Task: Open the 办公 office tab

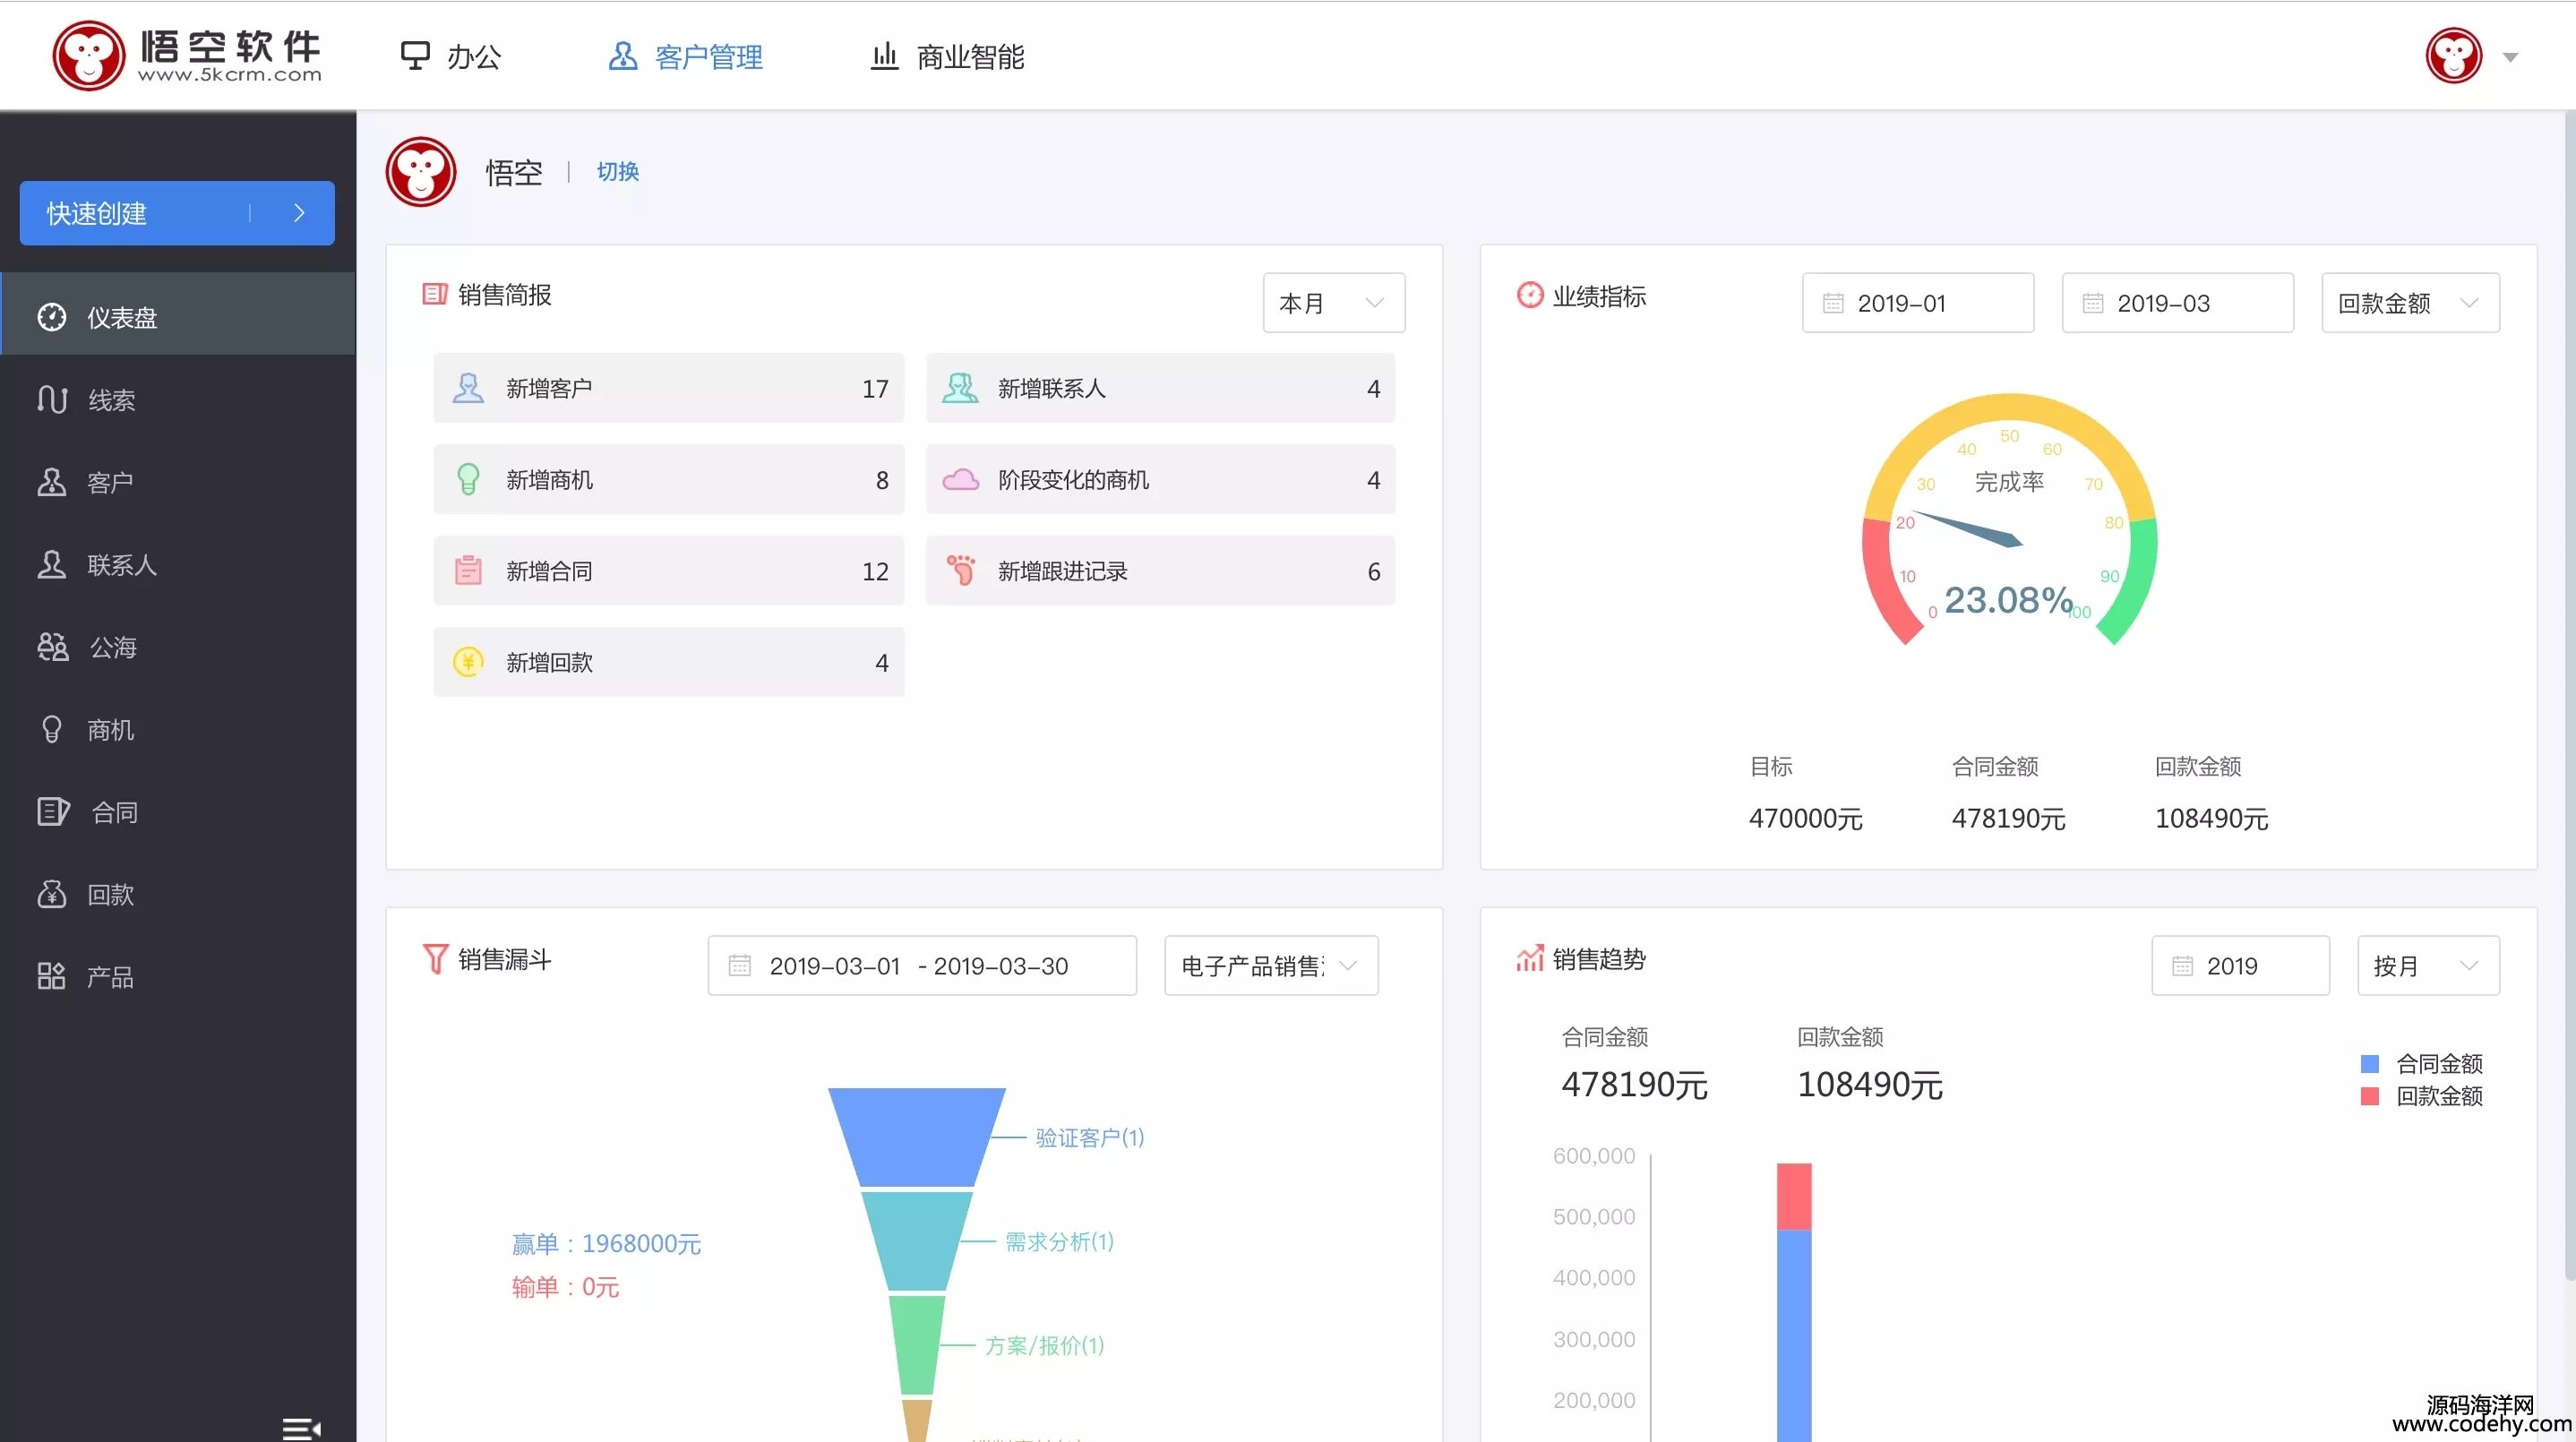Action: (x=450, y=57)
